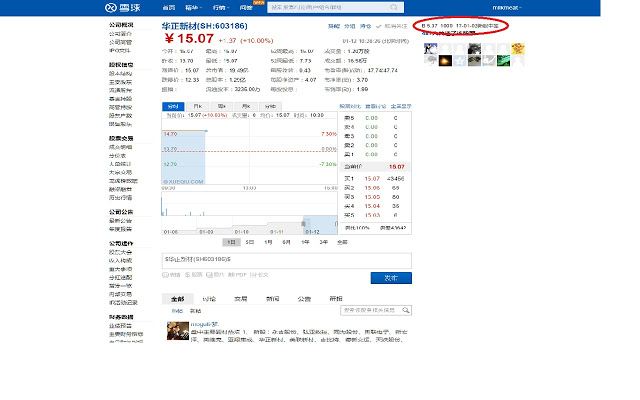Screen dimensions: 640x400
Task: Open the Xueqiu snowball logo home
Action: coord(123,7)
